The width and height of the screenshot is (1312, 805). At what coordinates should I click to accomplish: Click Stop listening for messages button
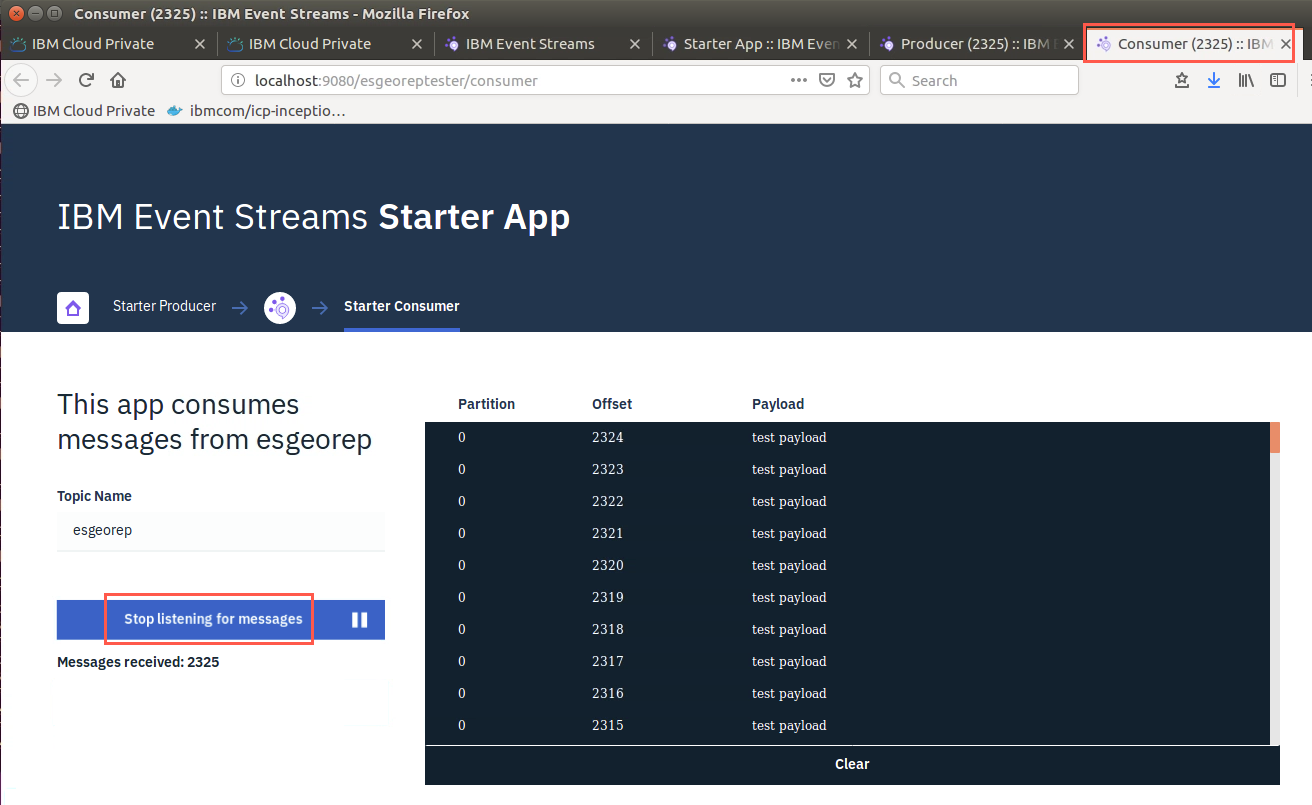221,620
